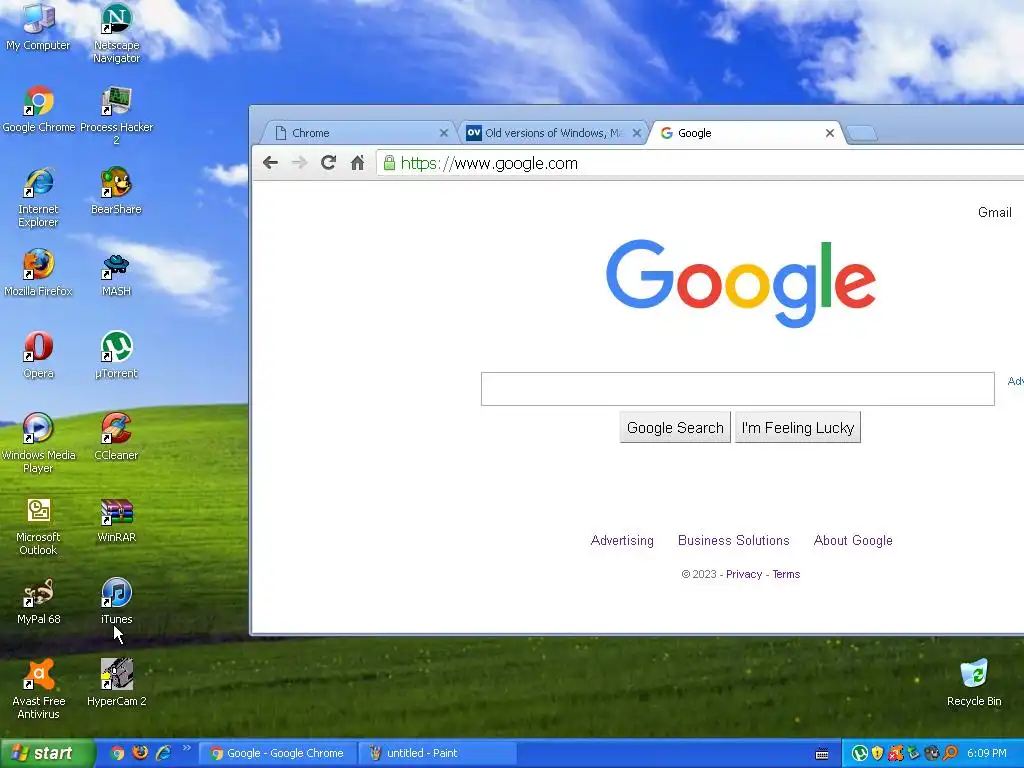
Task: Open the Advertising link
Action: pos(622,541)
